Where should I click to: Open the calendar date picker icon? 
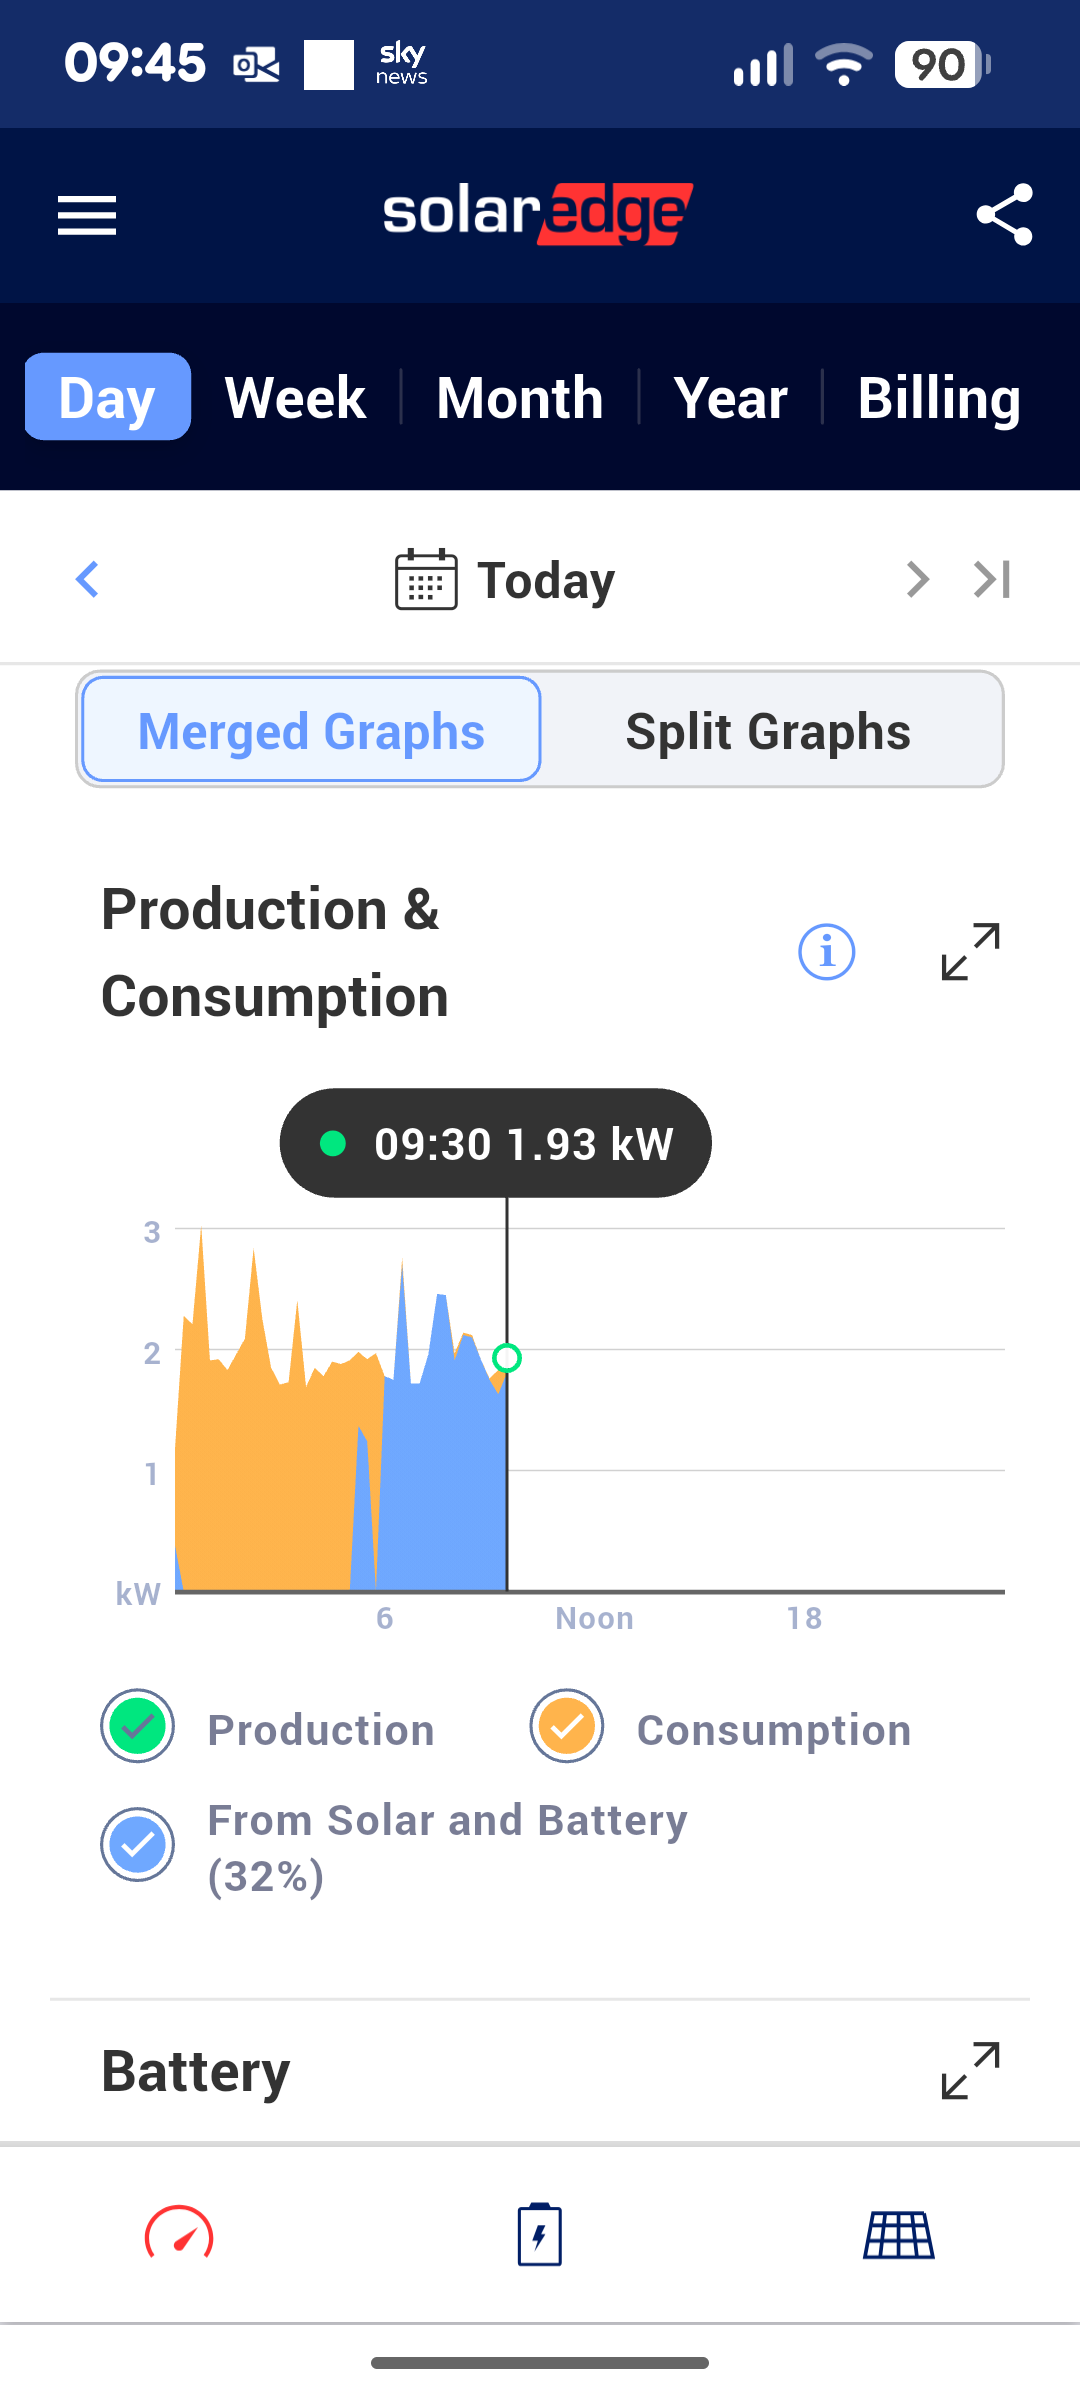click(426, 580)
